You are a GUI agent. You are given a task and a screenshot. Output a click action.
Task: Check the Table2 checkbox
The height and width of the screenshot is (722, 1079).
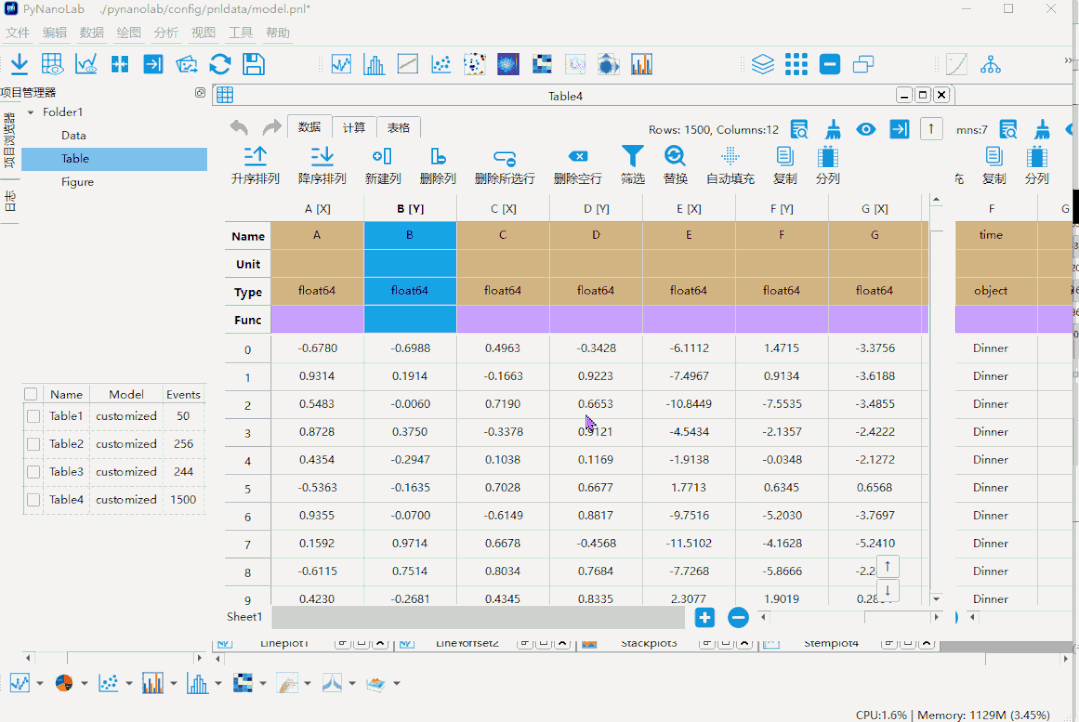click(x=33, y=444)
